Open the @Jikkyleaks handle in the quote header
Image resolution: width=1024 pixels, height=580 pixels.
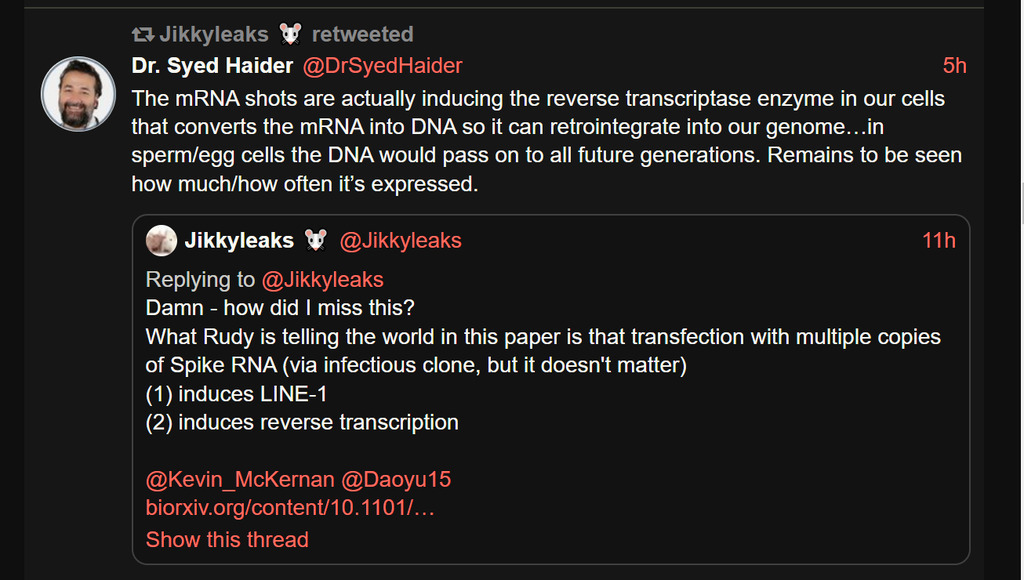coord(400,241)
